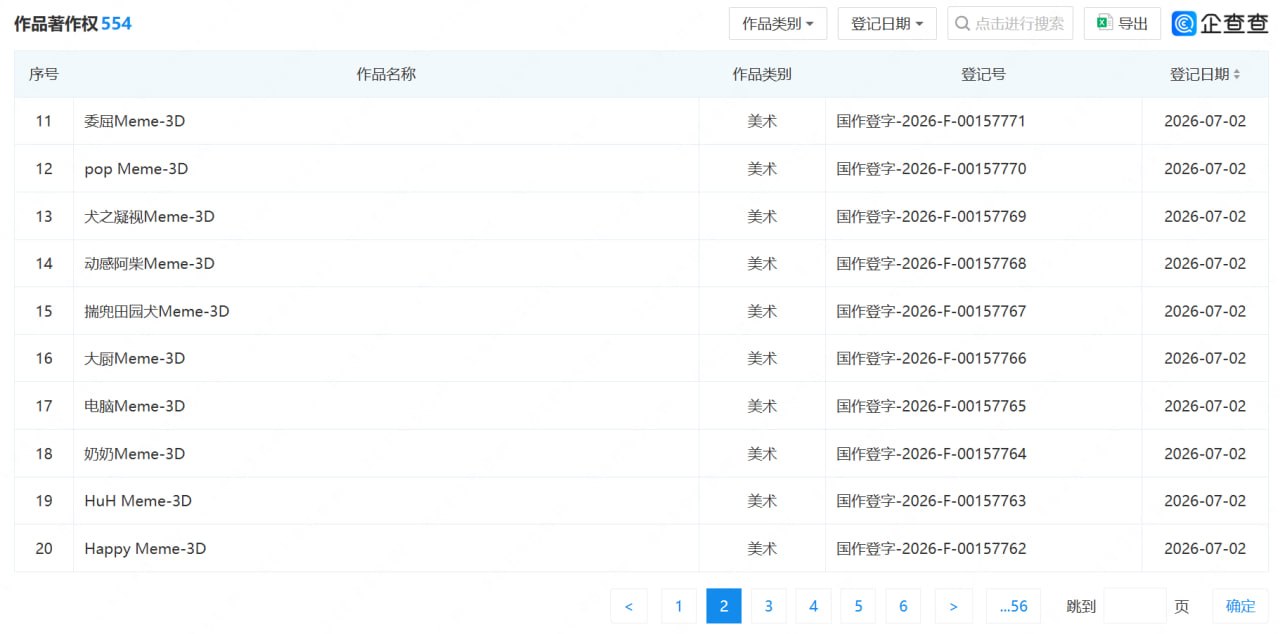Click the 确定 jump confirm button
Image resolution: width=1280 pixels, height=634 pixels.
point(1241,606)
